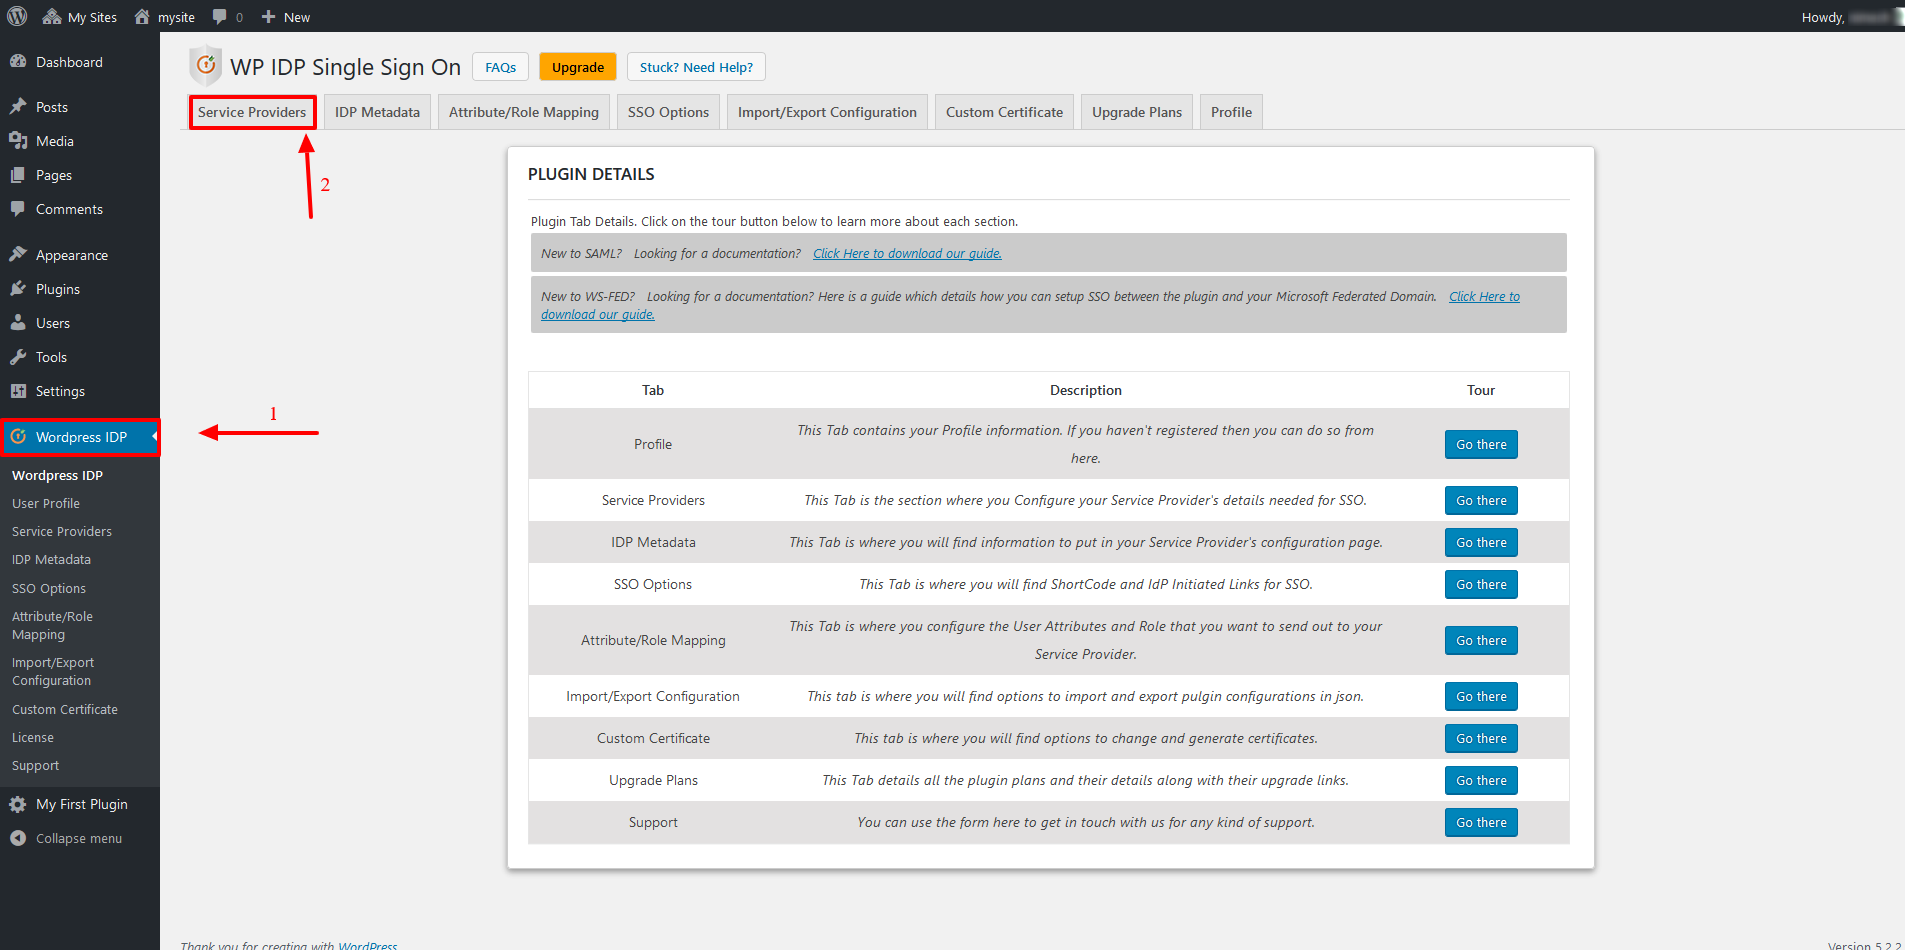The height and width of the screenshot is (950, 1905).
Task: Open Service Providers submenu item
Action: (62, 531)
